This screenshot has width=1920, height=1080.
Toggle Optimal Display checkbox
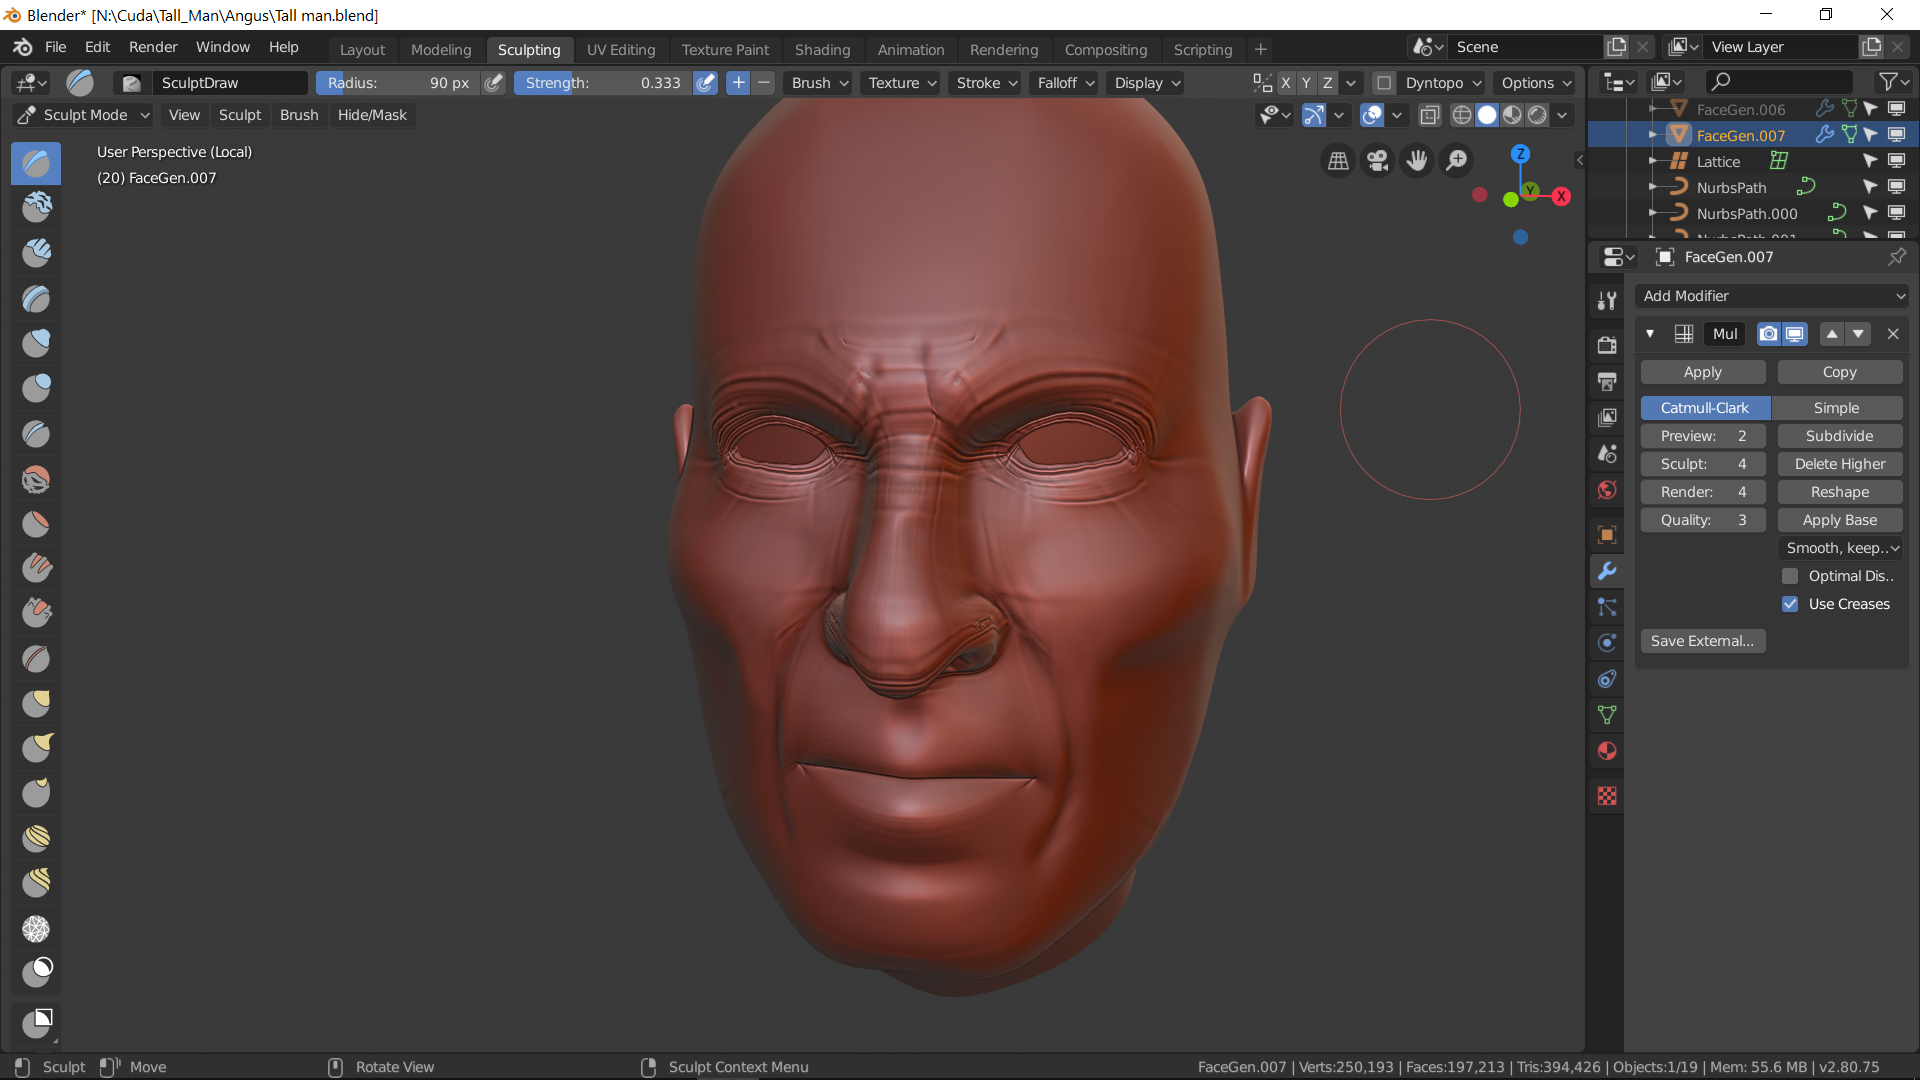click(x=1791, y=575)
